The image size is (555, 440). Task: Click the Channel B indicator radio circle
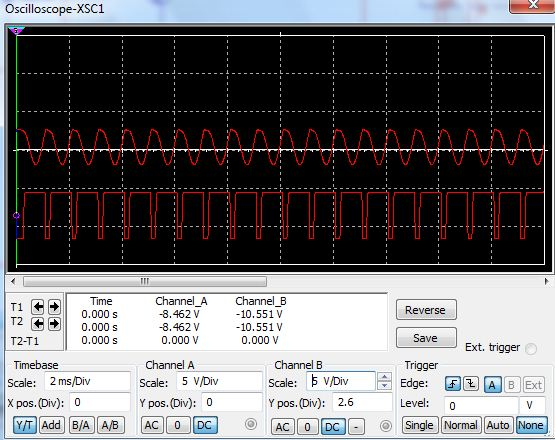pos(386,426)
